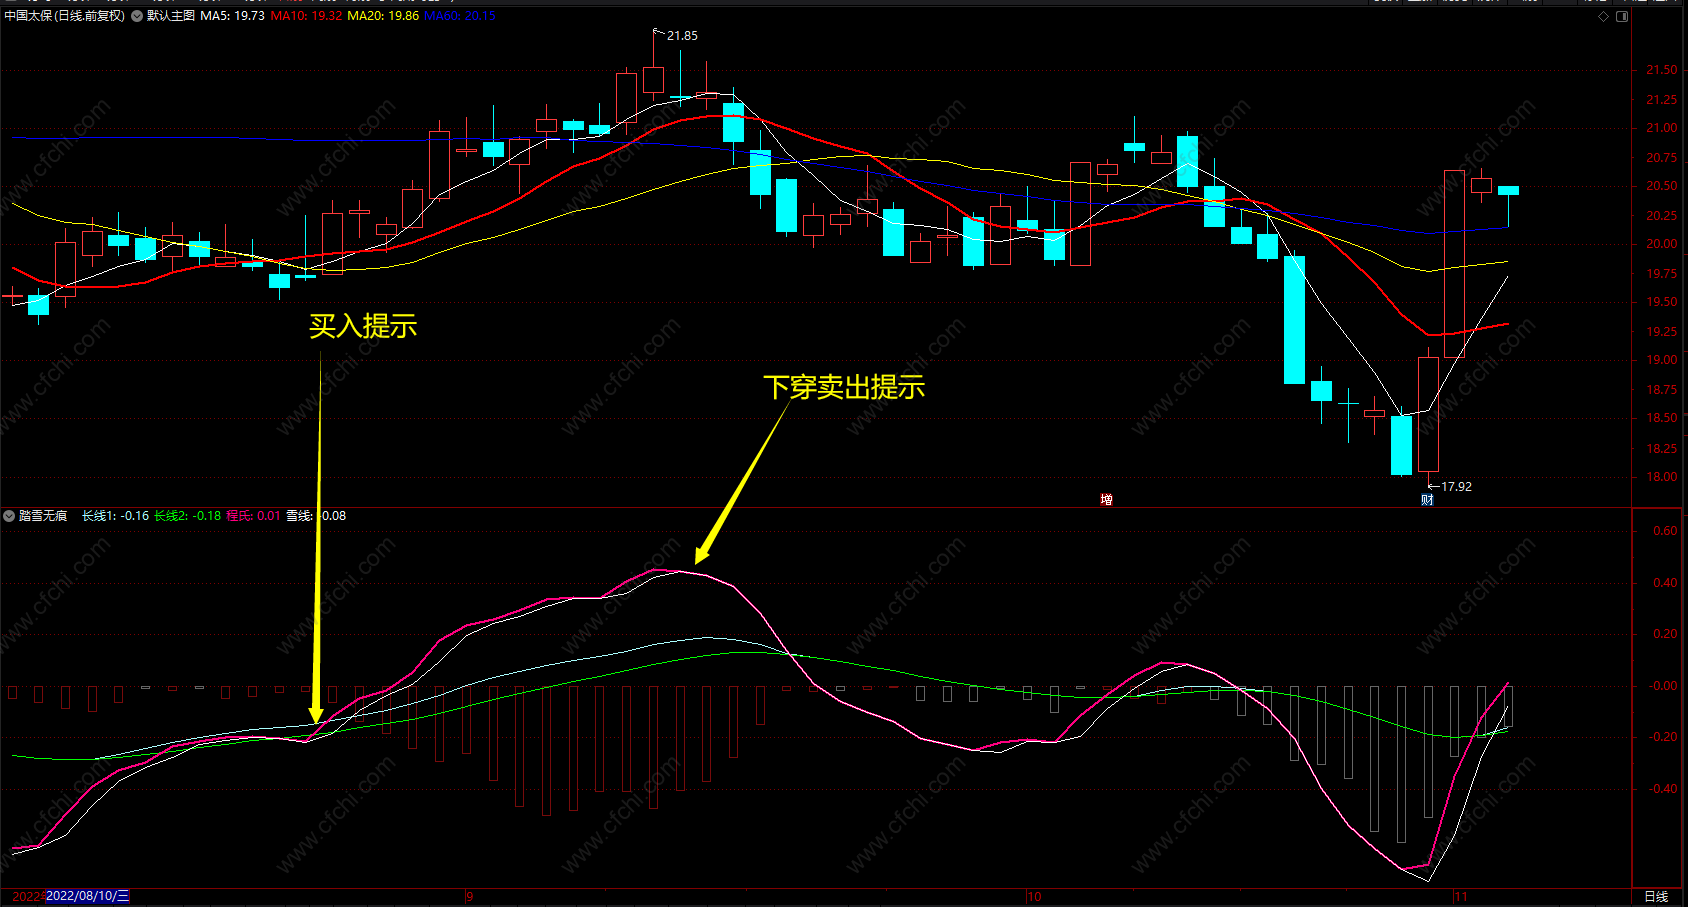Viewport: 1688px width, 907px height.
Task: Click the -0.40 indicator axis label
Action: click(x=1663, y=789)
